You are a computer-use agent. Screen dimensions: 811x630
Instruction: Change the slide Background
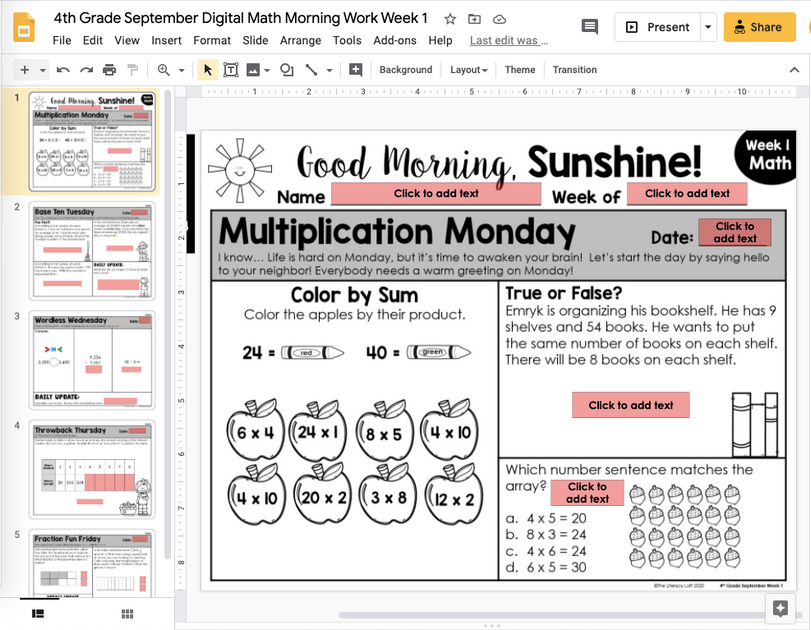tap(405, 70)
